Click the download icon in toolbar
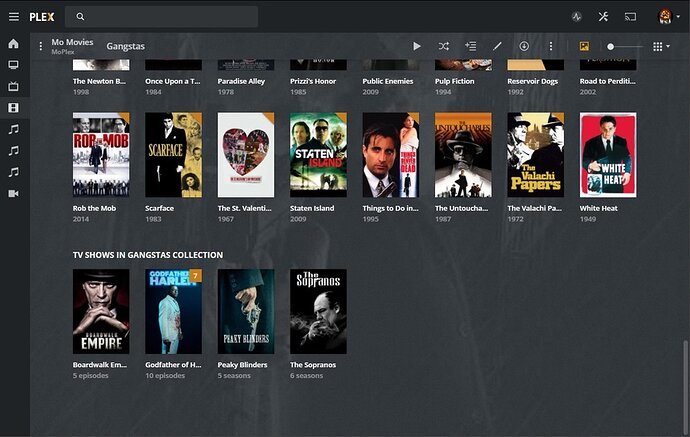Screen dimensions: 690x437 coord(524,46)
